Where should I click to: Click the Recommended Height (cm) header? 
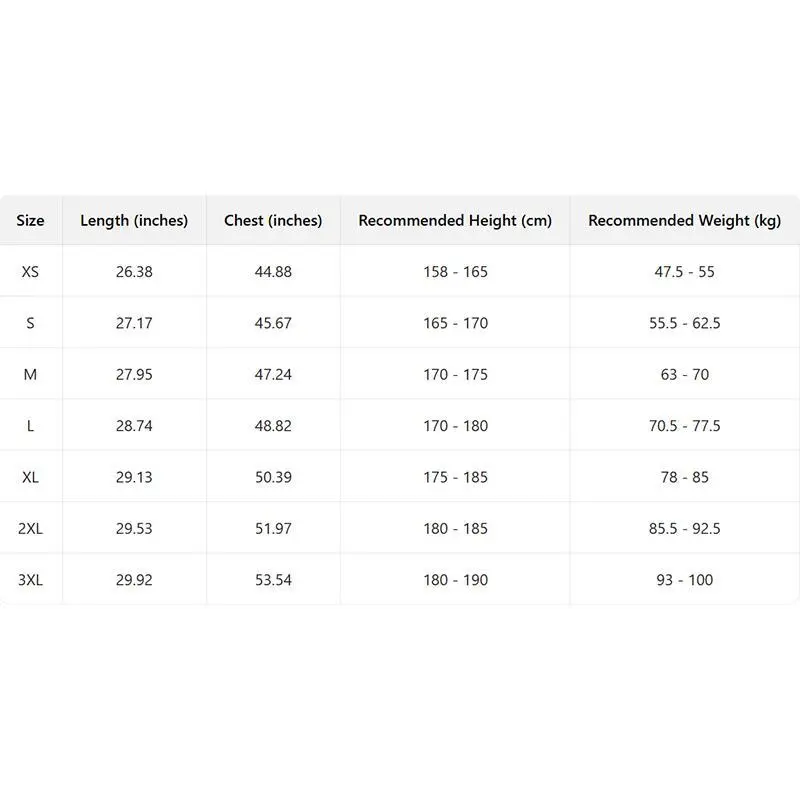click(x=455, y=220)
